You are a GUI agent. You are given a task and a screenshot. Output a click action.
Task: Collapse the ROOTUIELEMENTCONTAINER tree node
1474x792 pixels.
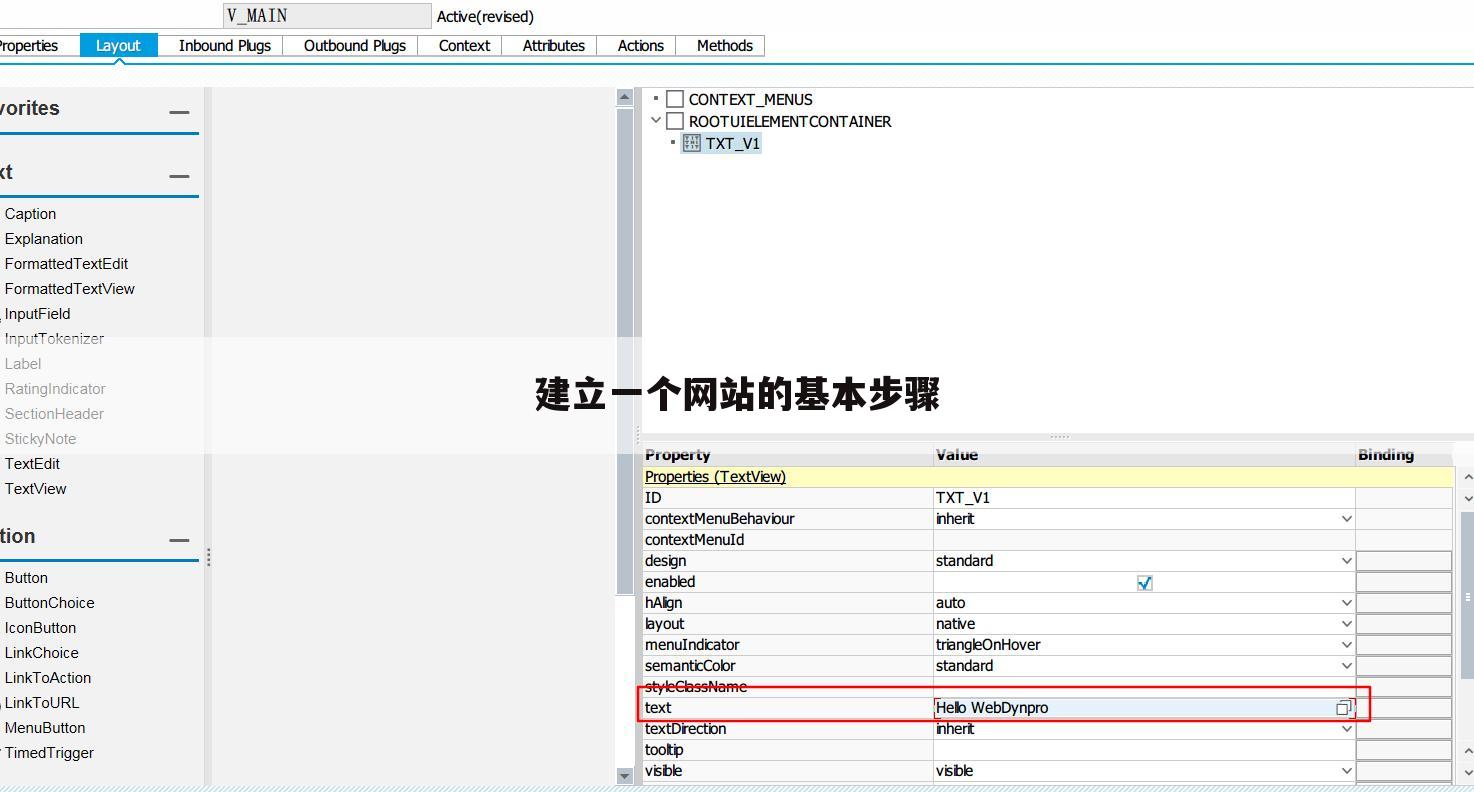655,121
